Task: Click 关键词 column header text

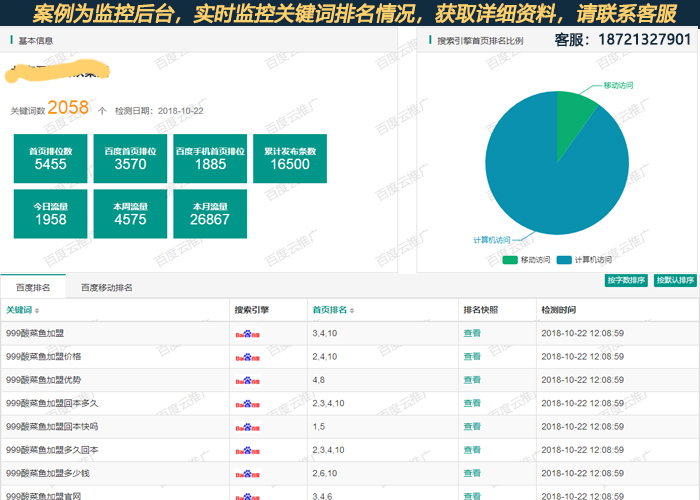Action: click(19, 310)
